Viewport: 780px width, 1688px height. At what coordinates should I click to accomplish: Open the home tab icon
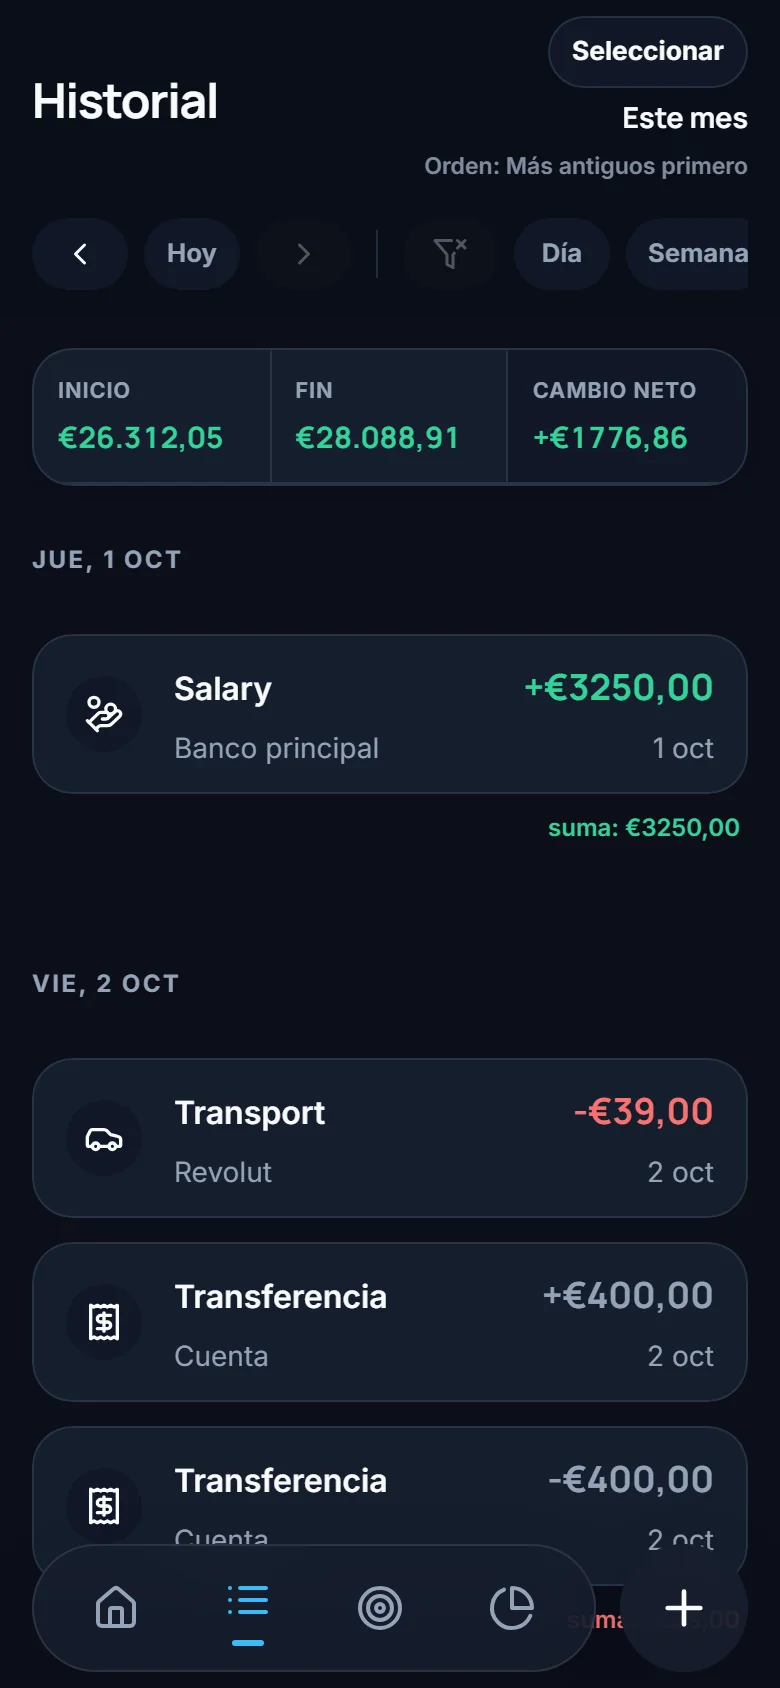point(116,1608)
